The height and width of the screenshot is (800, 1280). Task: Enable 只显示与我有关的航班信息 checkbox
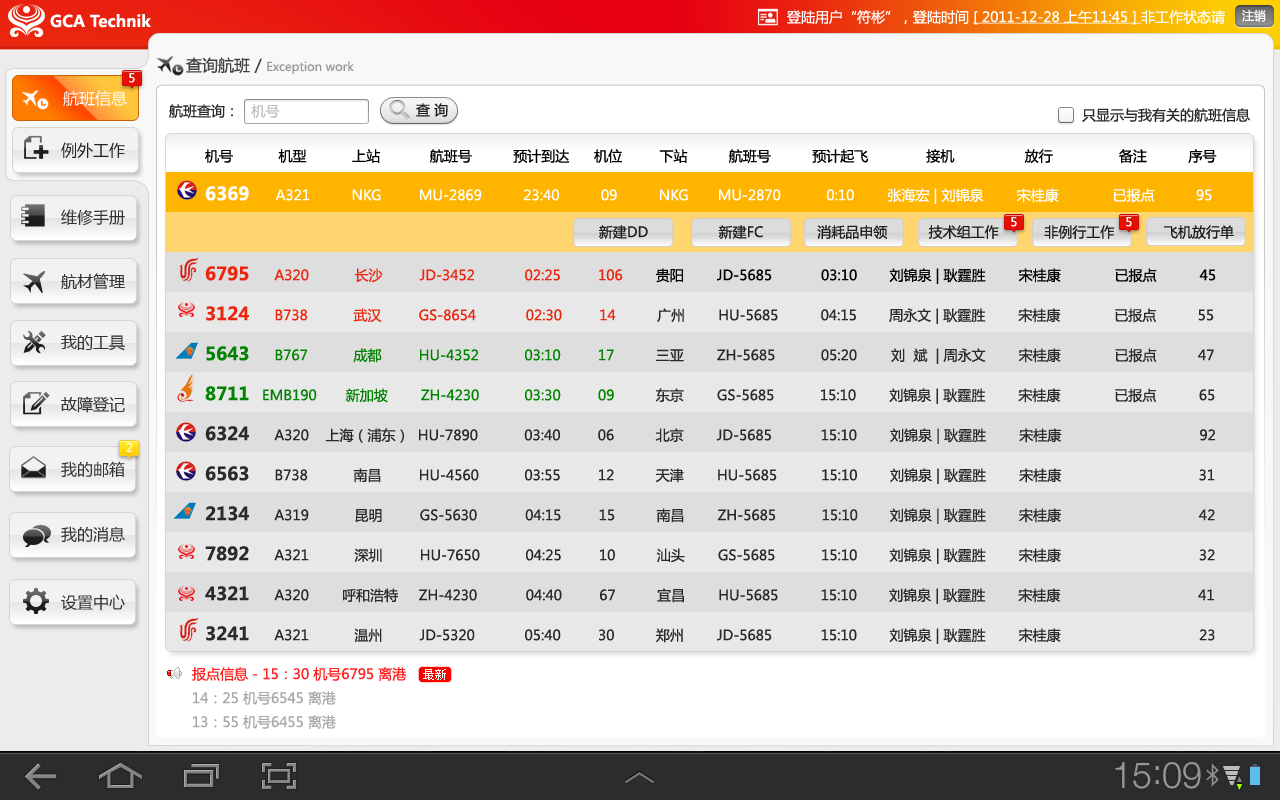point(1066,115)
